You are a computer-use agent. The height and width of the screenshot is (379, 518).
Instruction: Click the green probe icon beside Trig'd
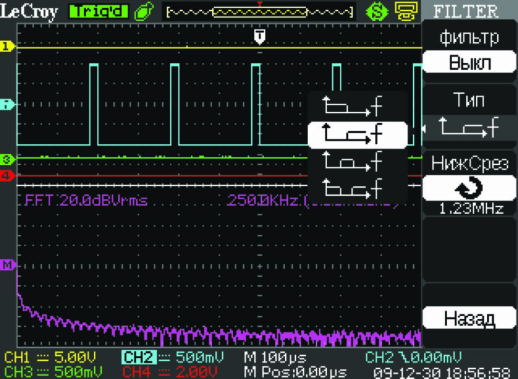pyautogui.click(x=144, y=12)
